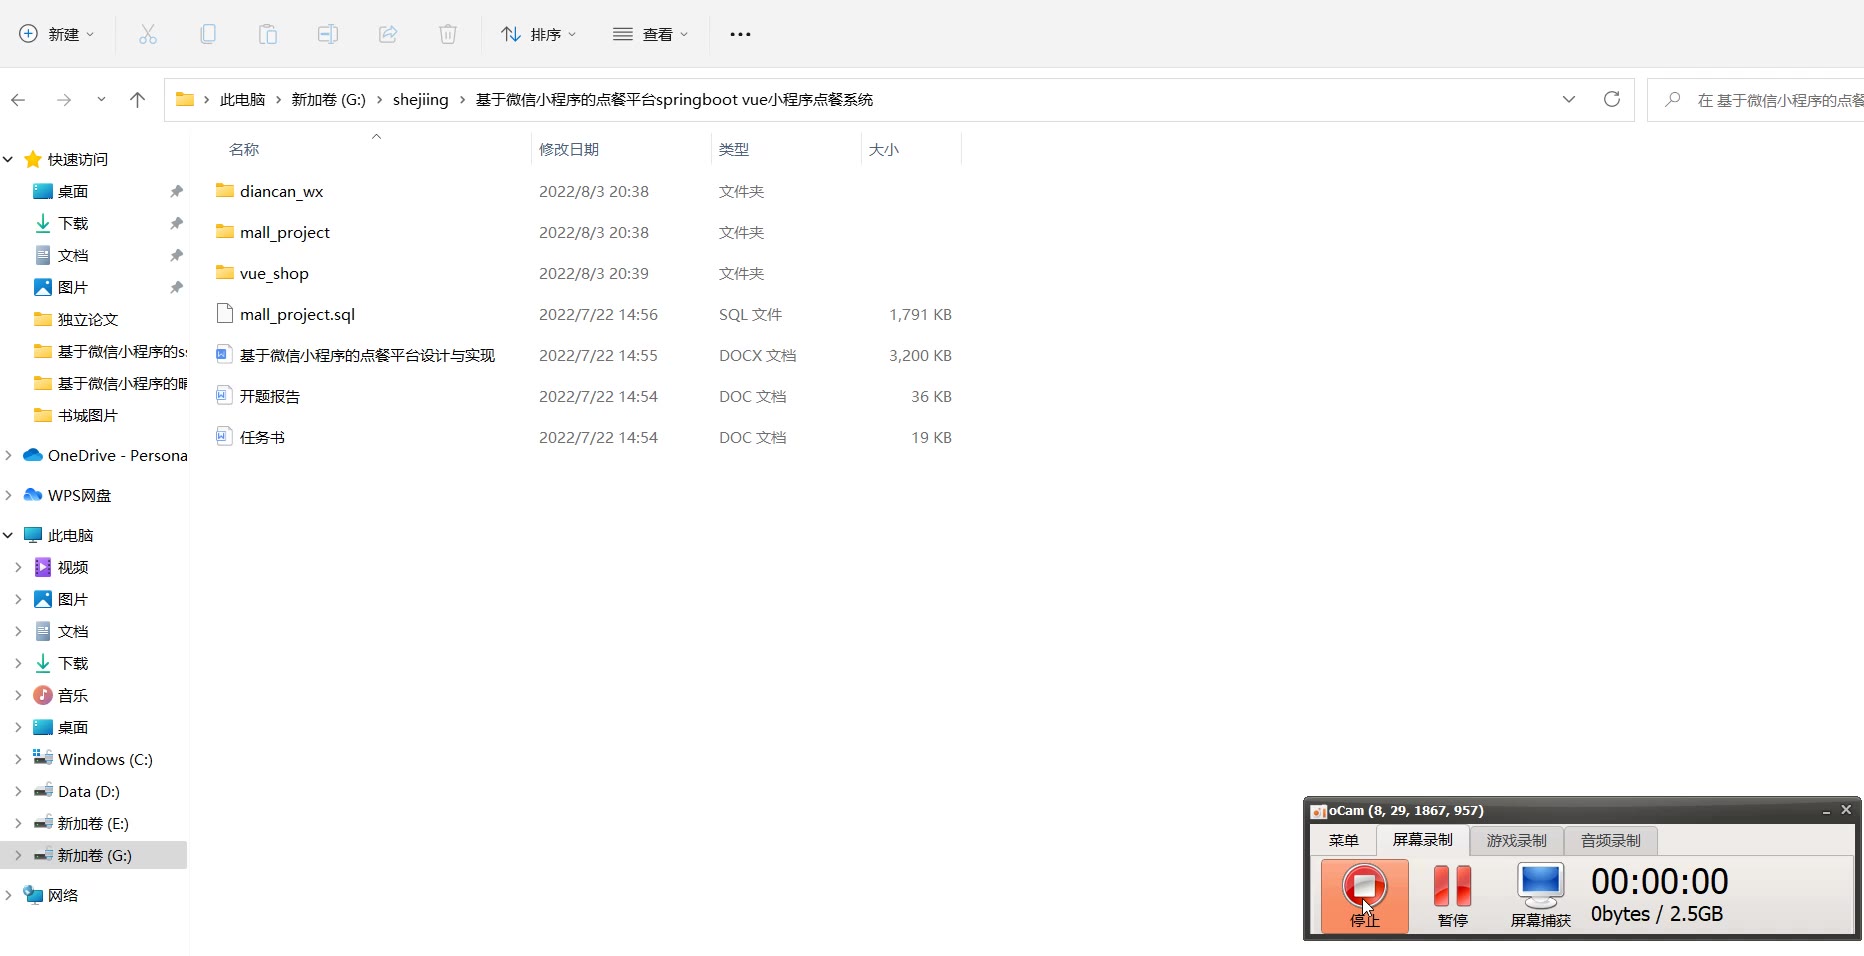Image resolution: width=1864 pixels, height=956 pixels.
Task: Expand the WPS网盘 node
Action: click(8, 495)
